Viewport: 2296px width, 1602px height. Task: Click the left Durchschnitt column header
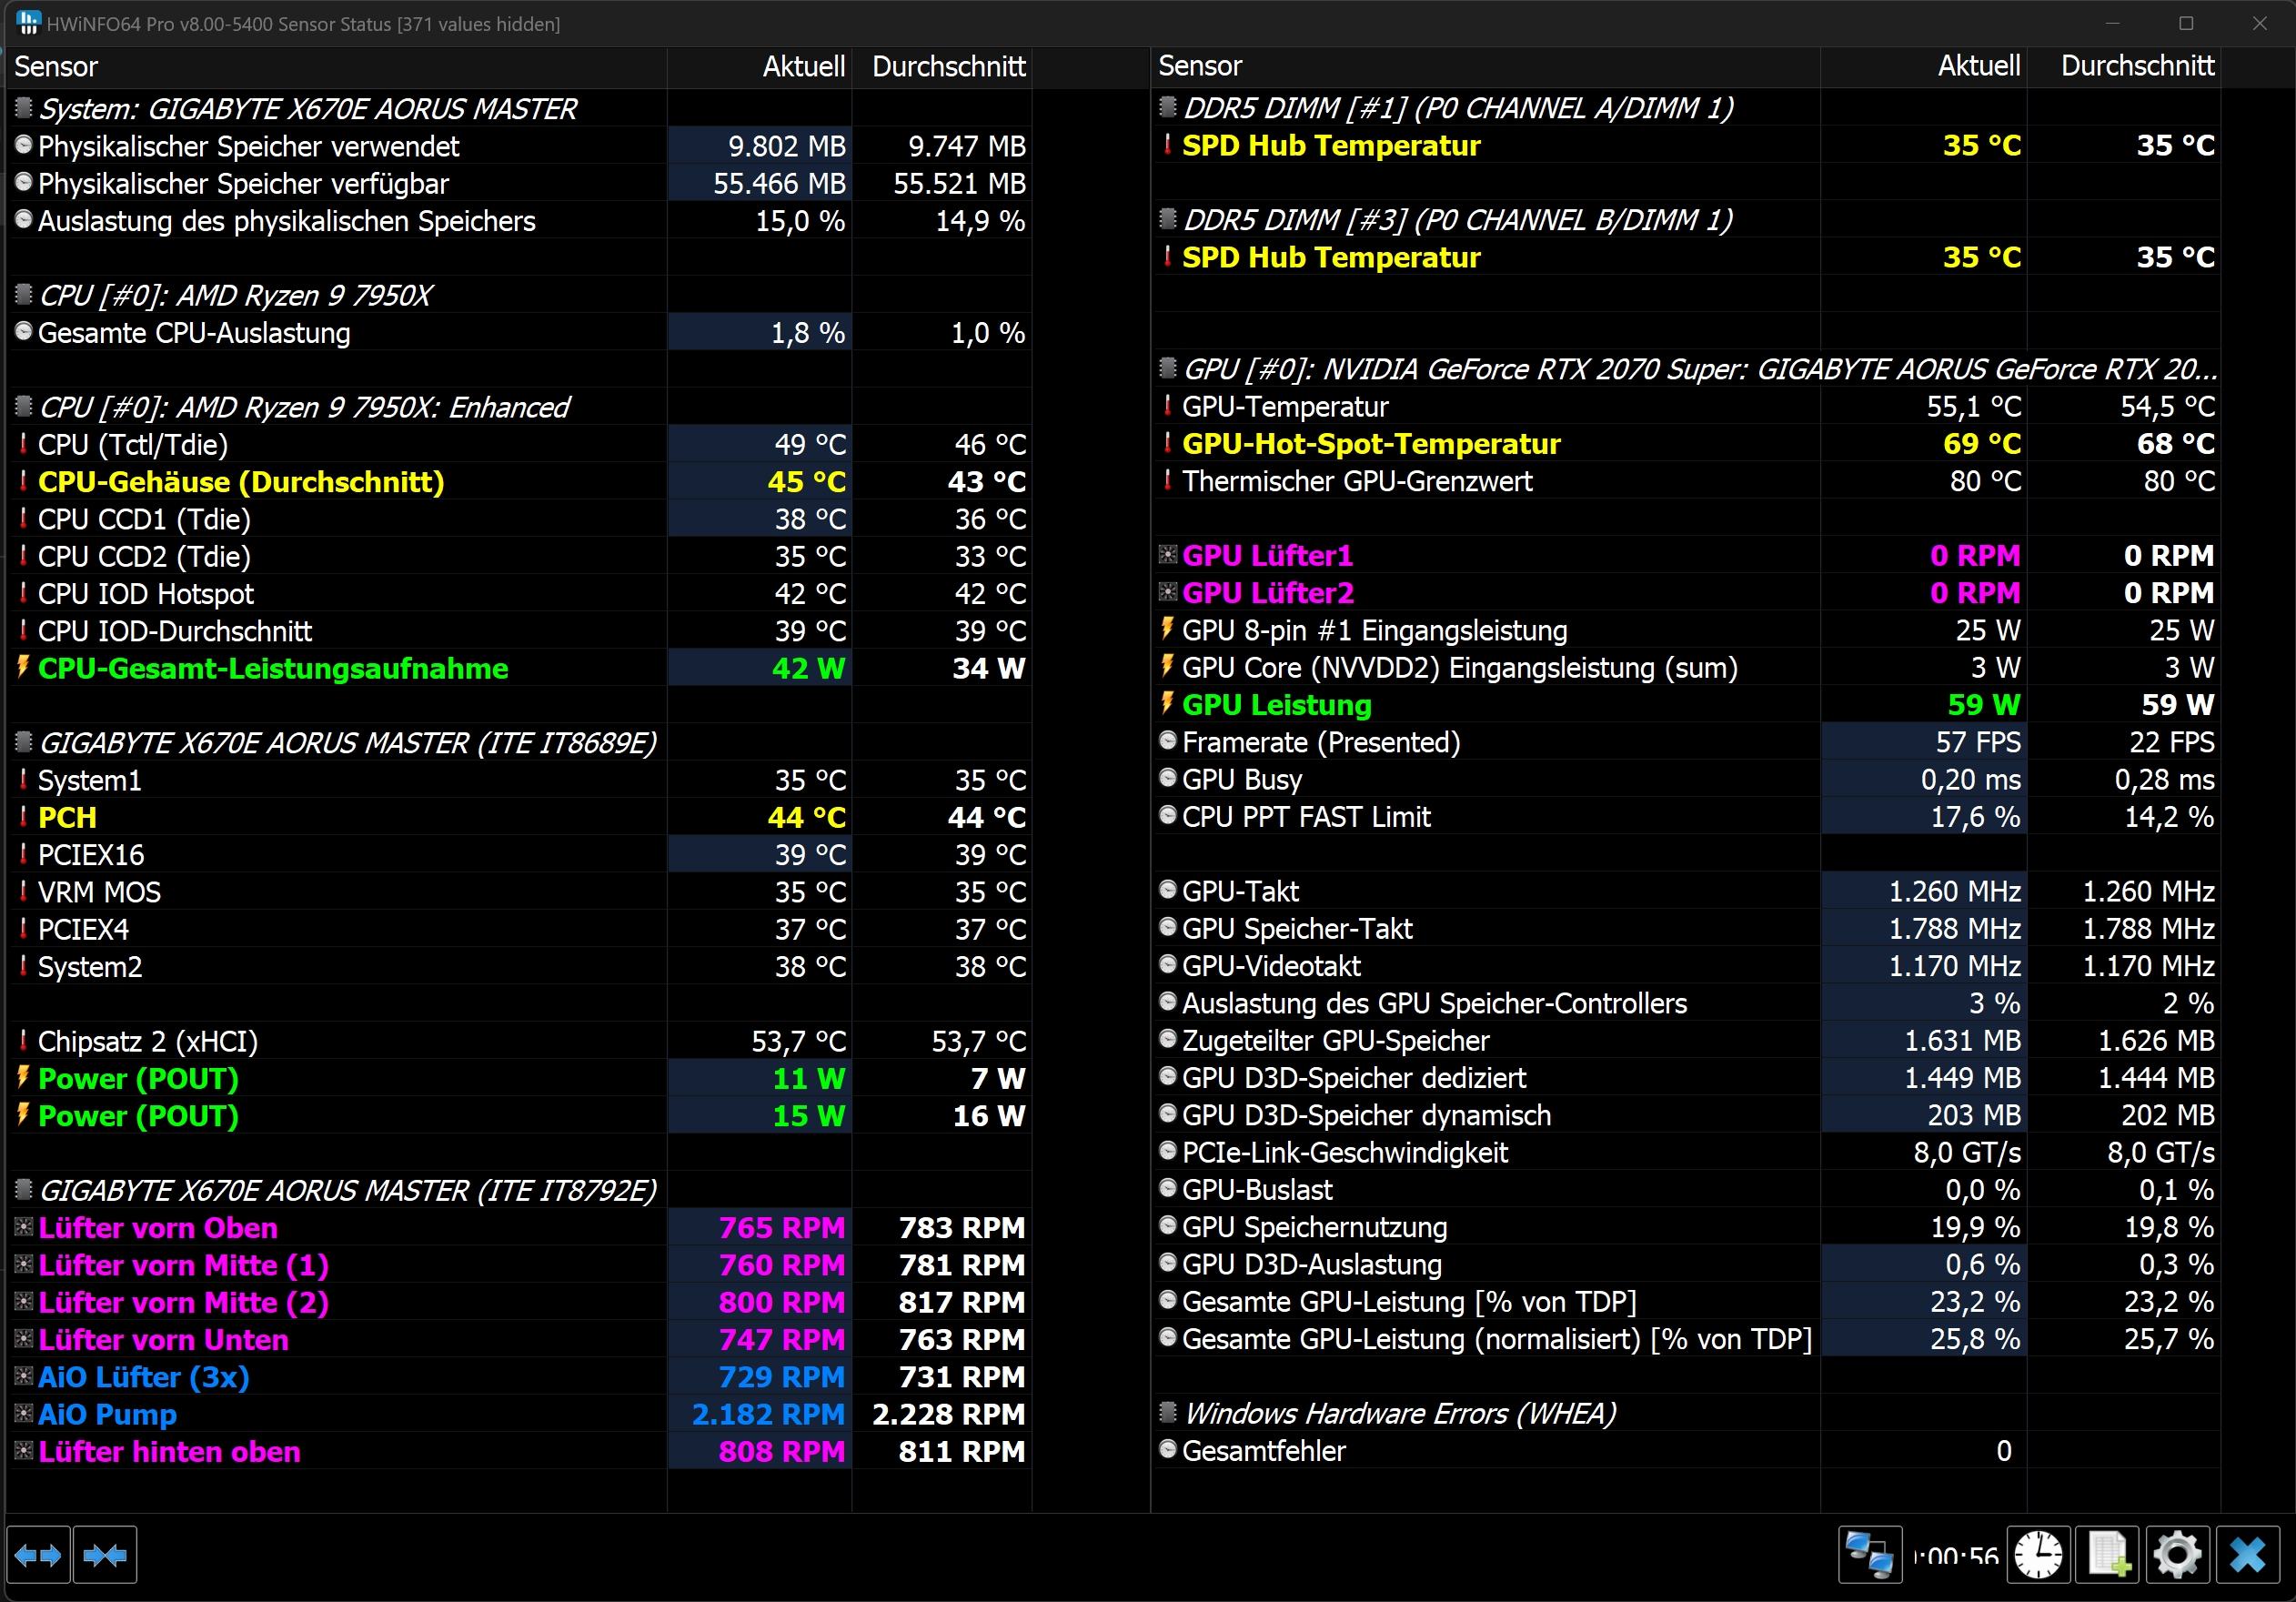[946, 67]
